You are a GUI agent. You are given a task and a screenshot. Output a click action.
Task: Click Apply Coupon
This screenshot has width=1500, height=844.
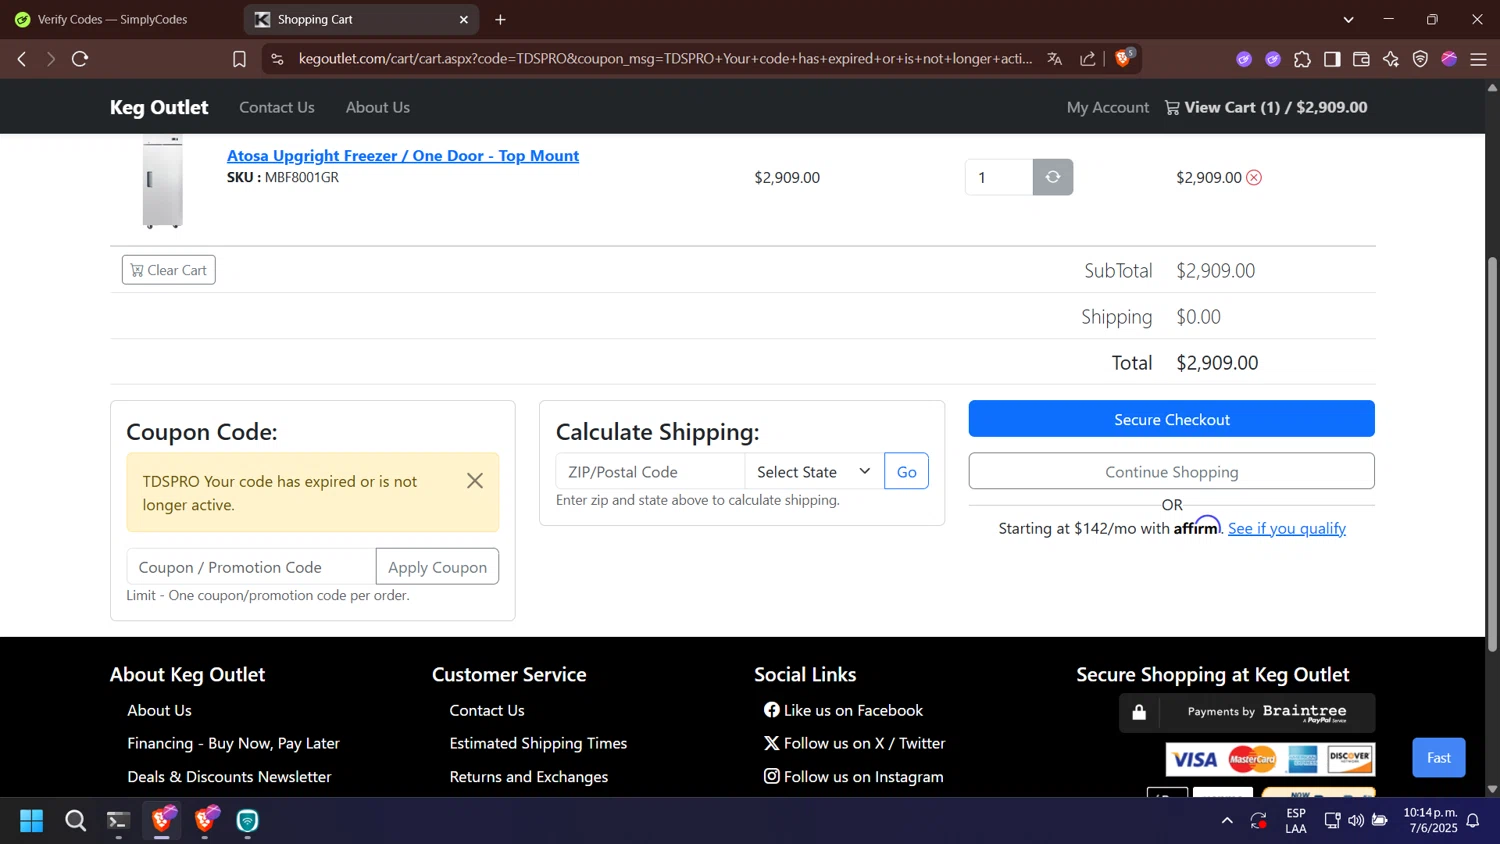[x=437, y=567]
